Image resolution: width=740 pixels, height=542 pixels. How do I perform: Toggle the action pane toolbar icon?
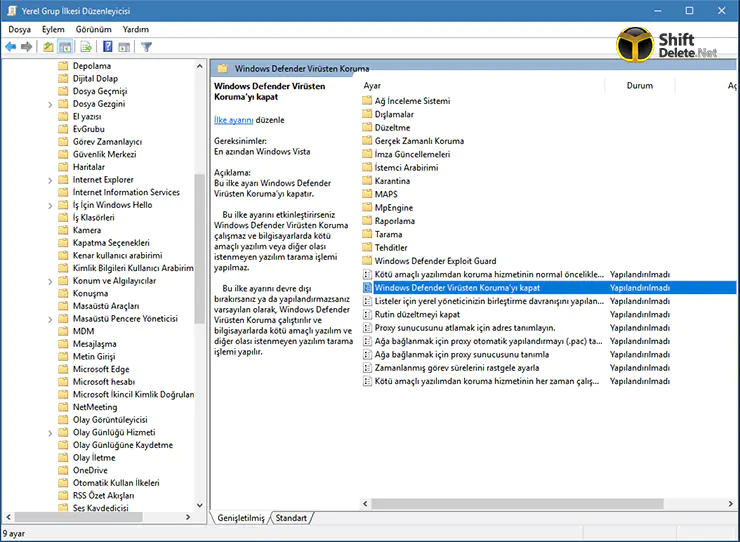(124, 47)
